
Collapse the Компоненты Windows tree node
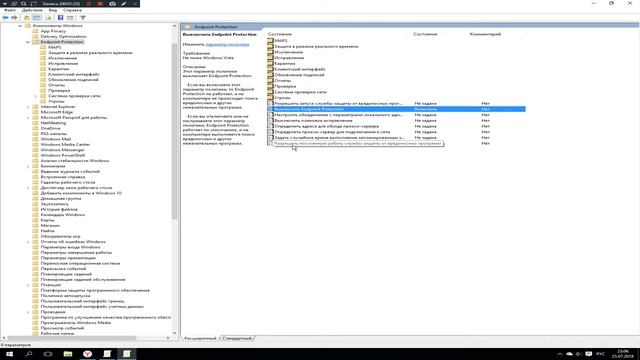20,26
